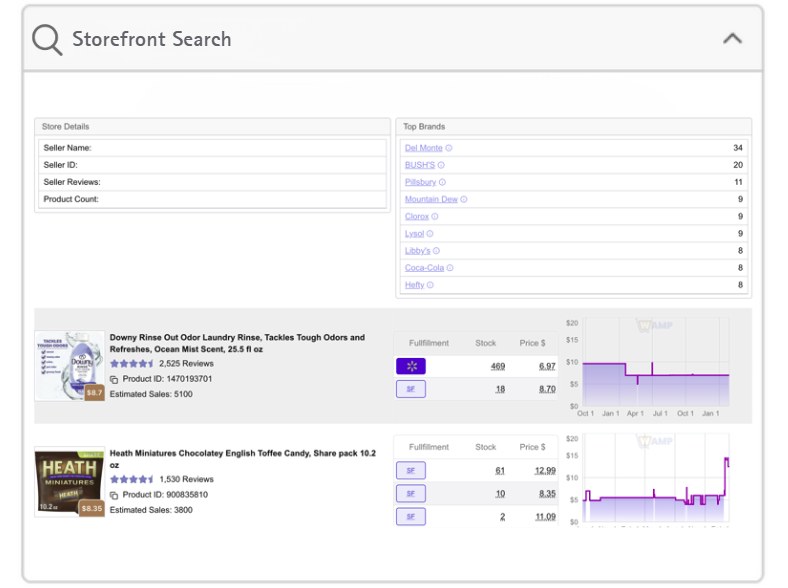Viewport: 788px width, 588px height.
Task: Click info icon beside Mountain Dew
Action: tap(464, 199)
